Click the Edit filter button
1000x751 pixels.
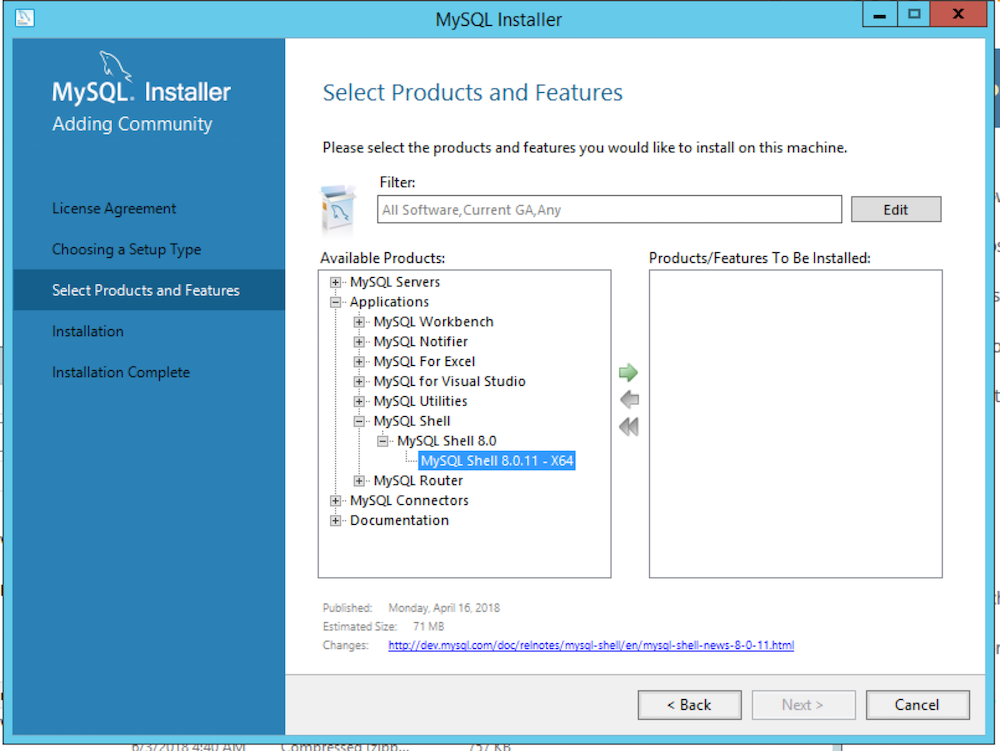pyautogui.click(x=896, y=210)
